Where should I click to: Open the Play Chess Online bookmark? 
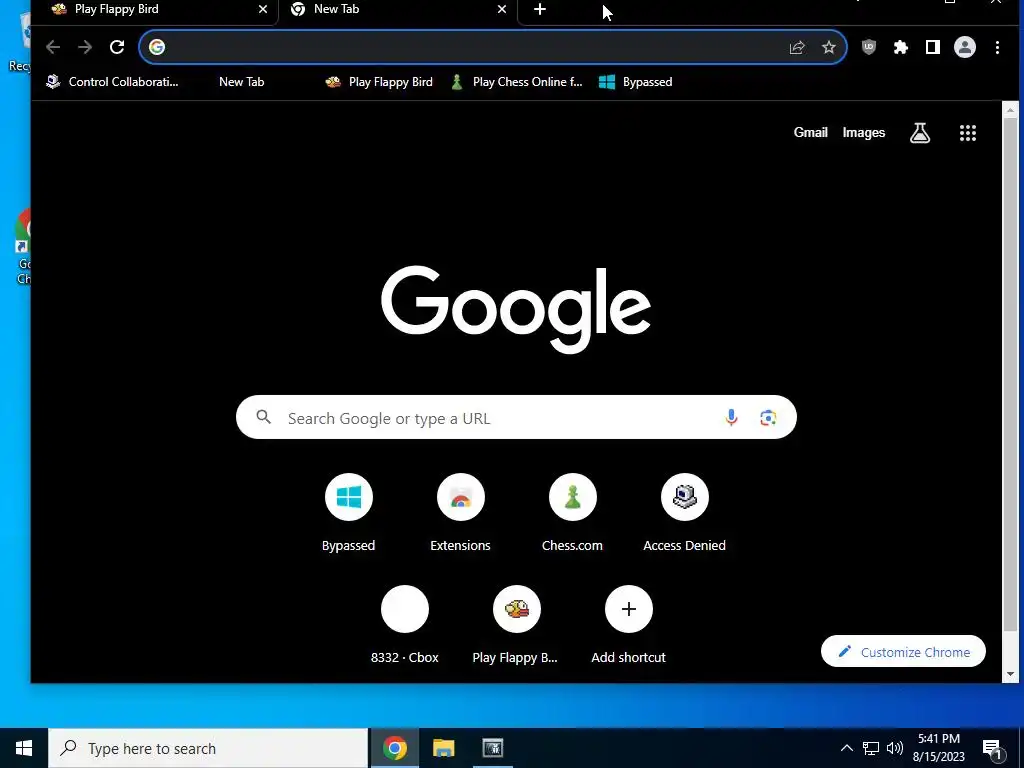tap(516, 82)
